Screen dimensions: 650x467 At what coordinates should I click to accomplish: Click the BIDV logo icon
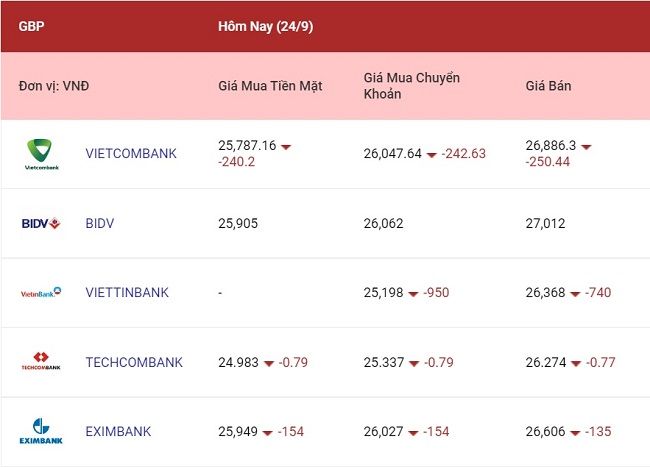41,224
